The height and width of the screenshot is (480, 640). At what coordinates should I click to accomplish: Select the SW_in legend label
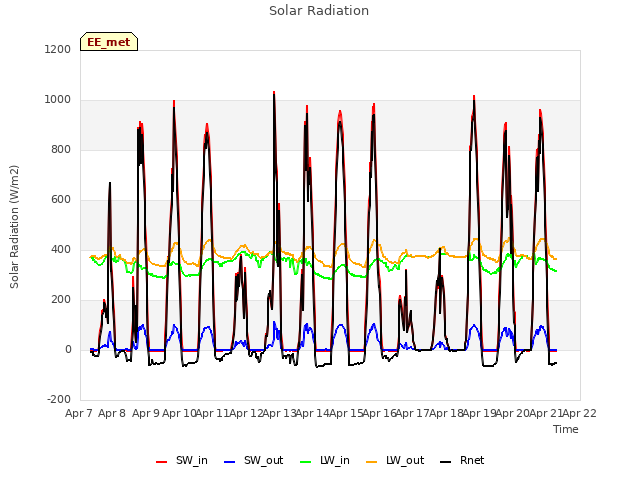point(192,460)
